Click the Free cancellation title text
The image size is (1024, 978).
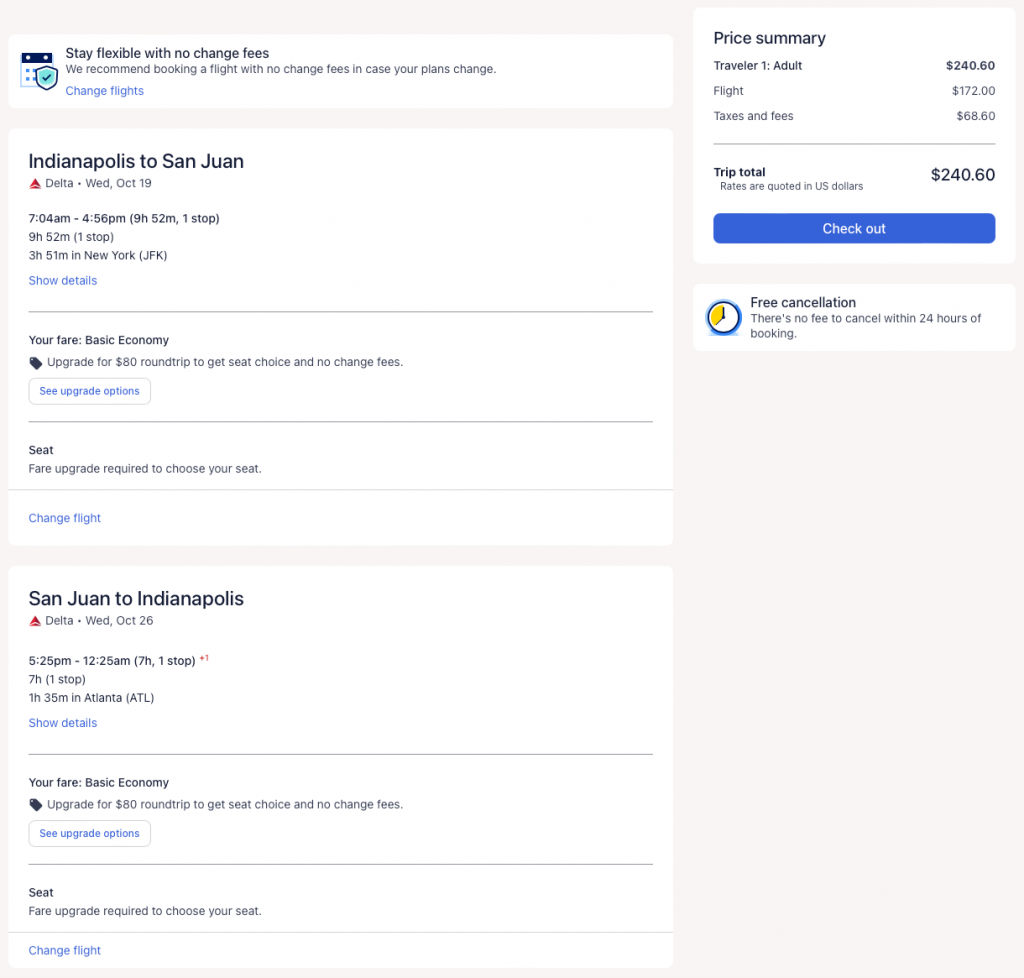[803, 302]
